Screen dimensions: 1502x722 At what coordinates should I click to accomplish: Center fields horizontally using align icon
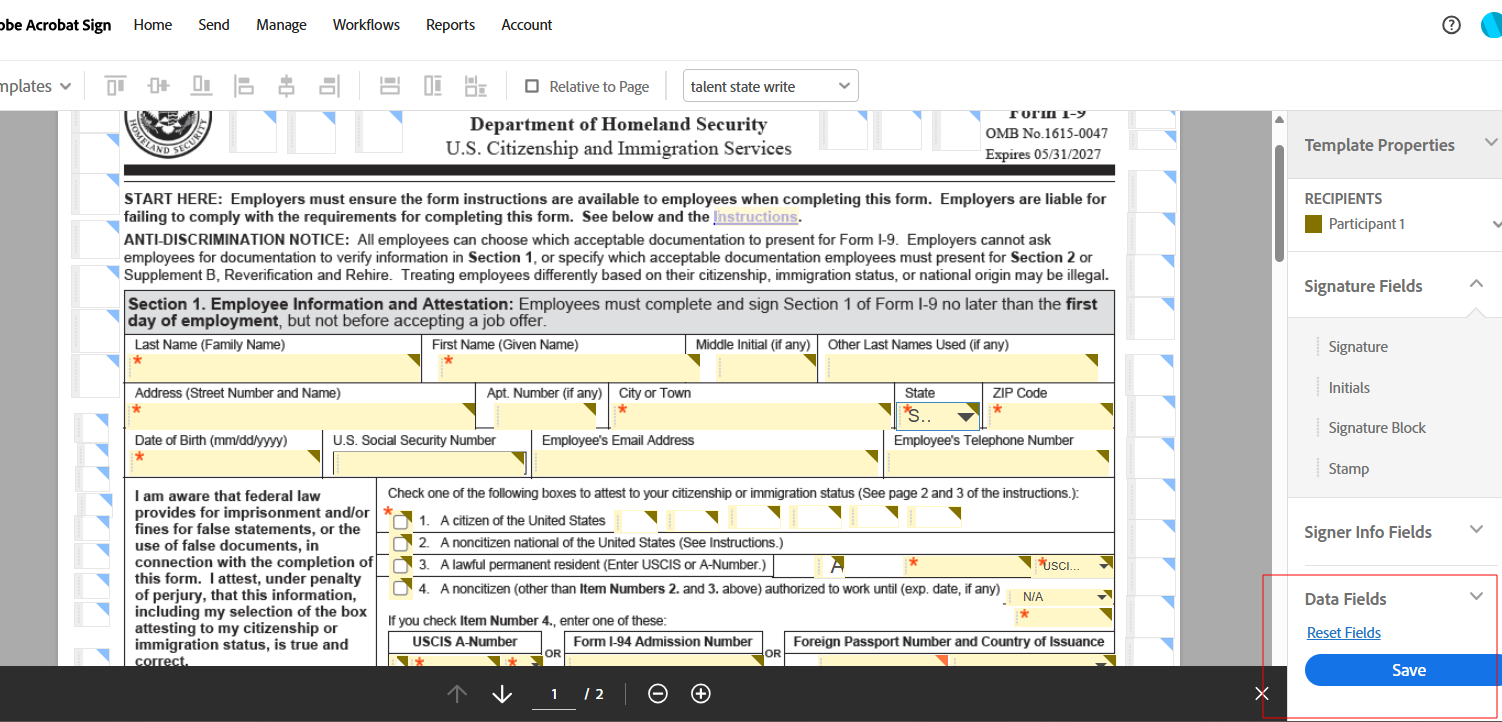point(287,86)
